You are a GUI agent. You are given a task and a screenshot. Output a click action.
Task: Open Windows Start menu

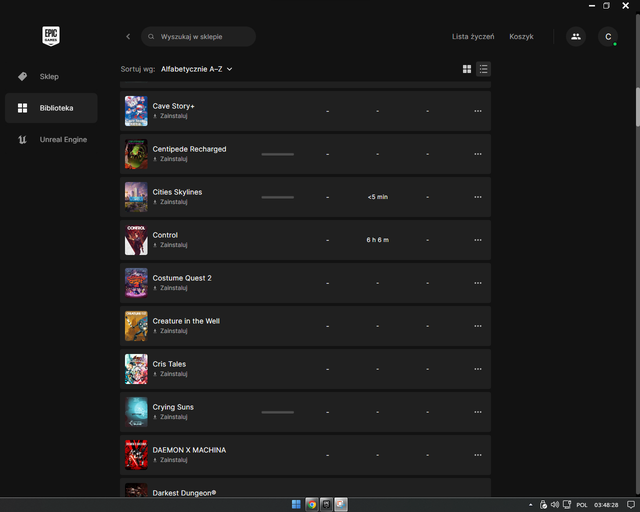point(296,505)
